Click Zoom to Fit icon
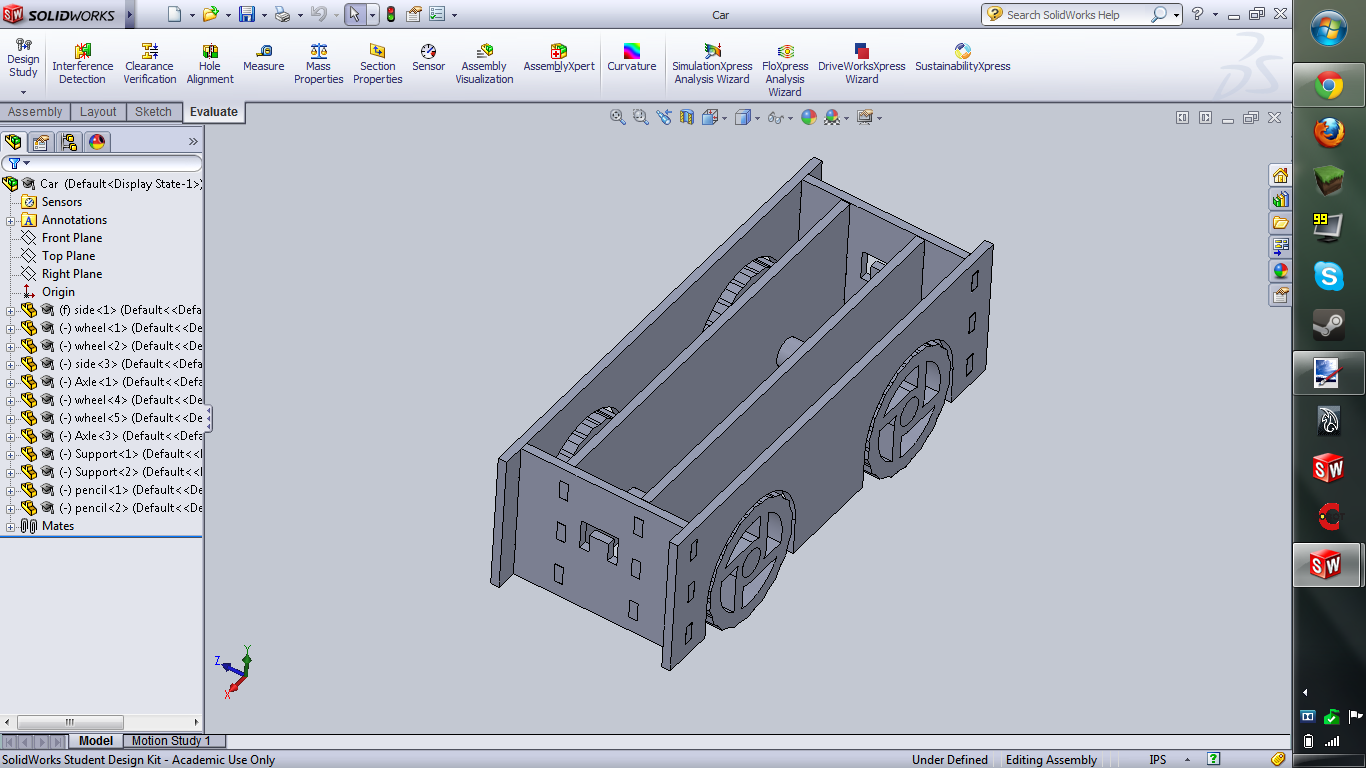Image resolution: width=1366 pixels, height=768 pixels. click(x=618, y=117)
